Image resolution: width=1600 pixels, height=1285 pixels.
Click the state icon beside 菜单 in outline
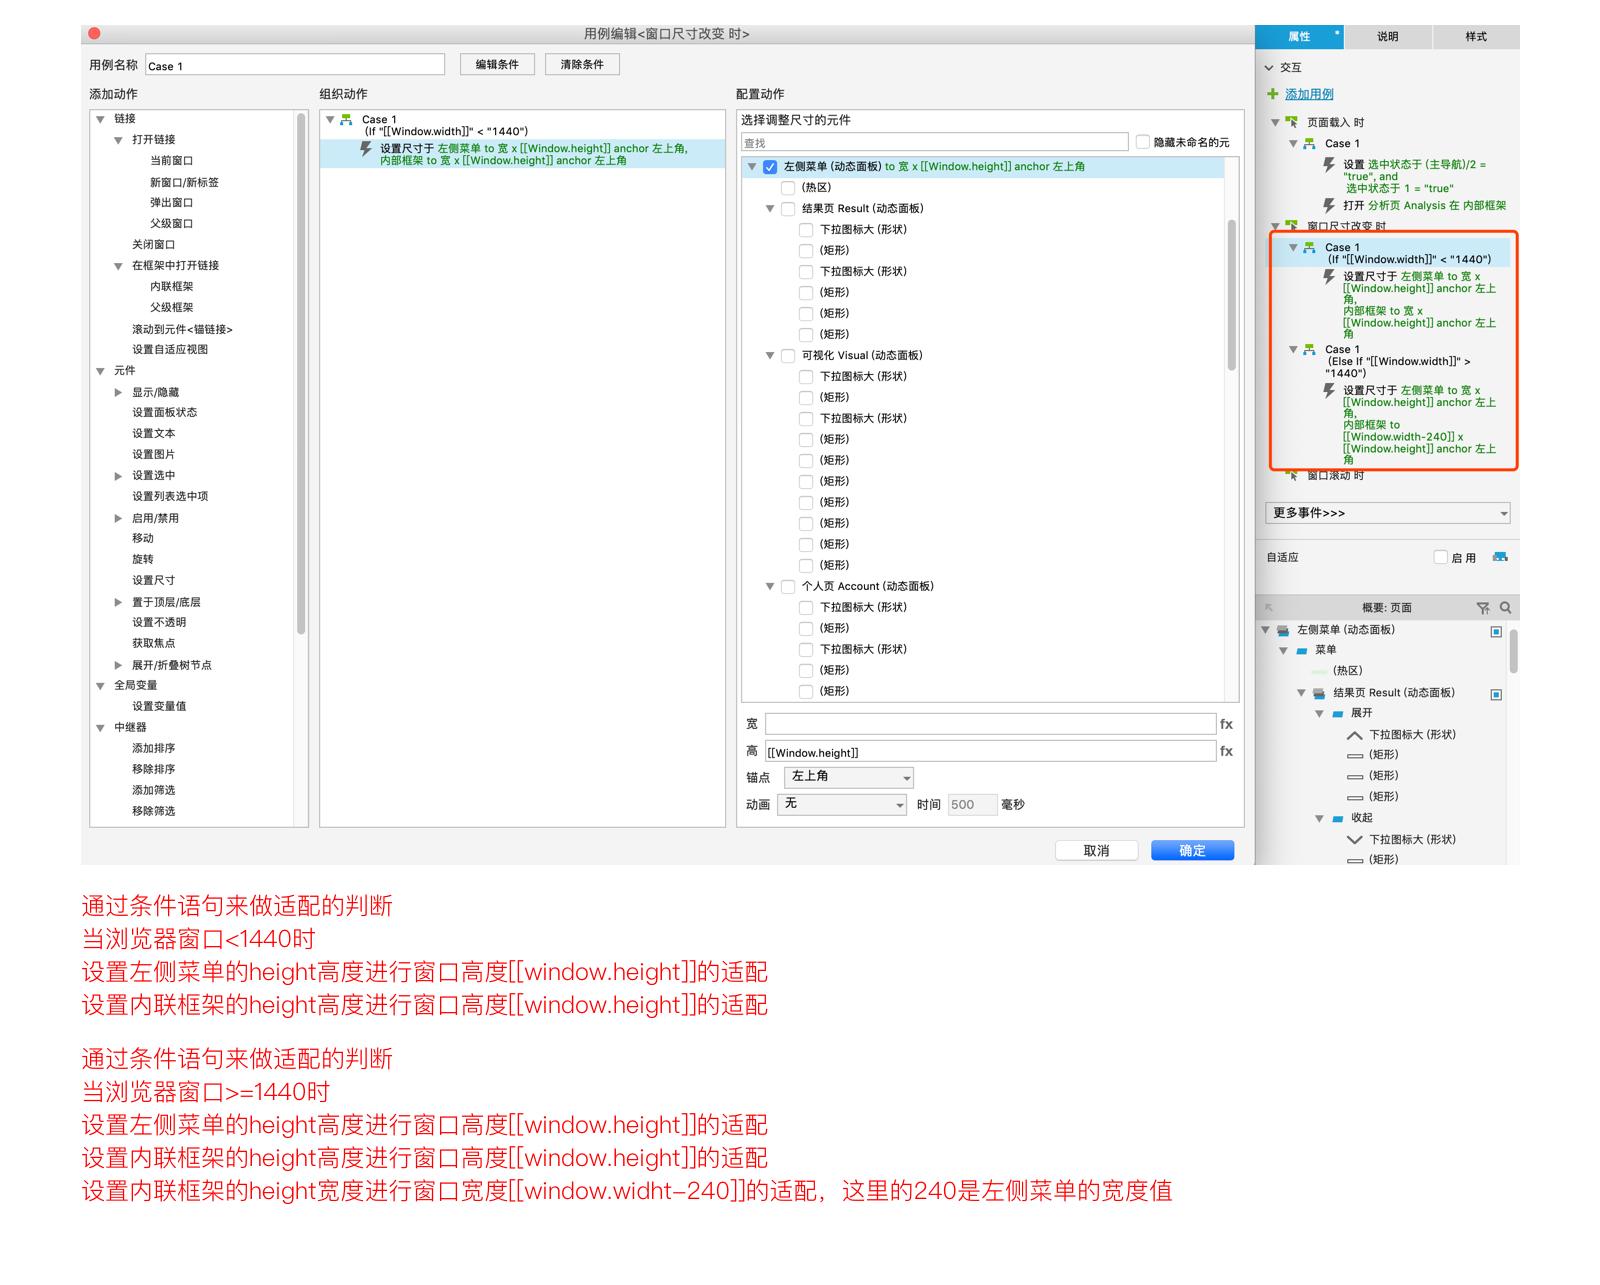1302,650
